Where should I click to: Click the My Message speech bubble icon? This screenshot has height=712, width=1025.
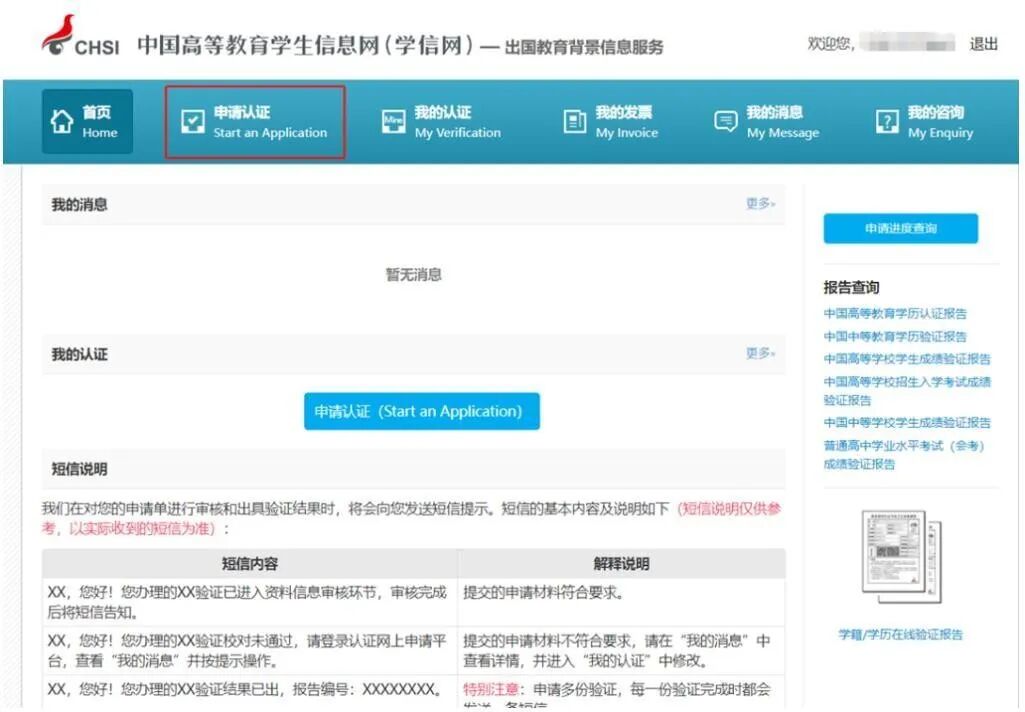[x=726, y=122]
